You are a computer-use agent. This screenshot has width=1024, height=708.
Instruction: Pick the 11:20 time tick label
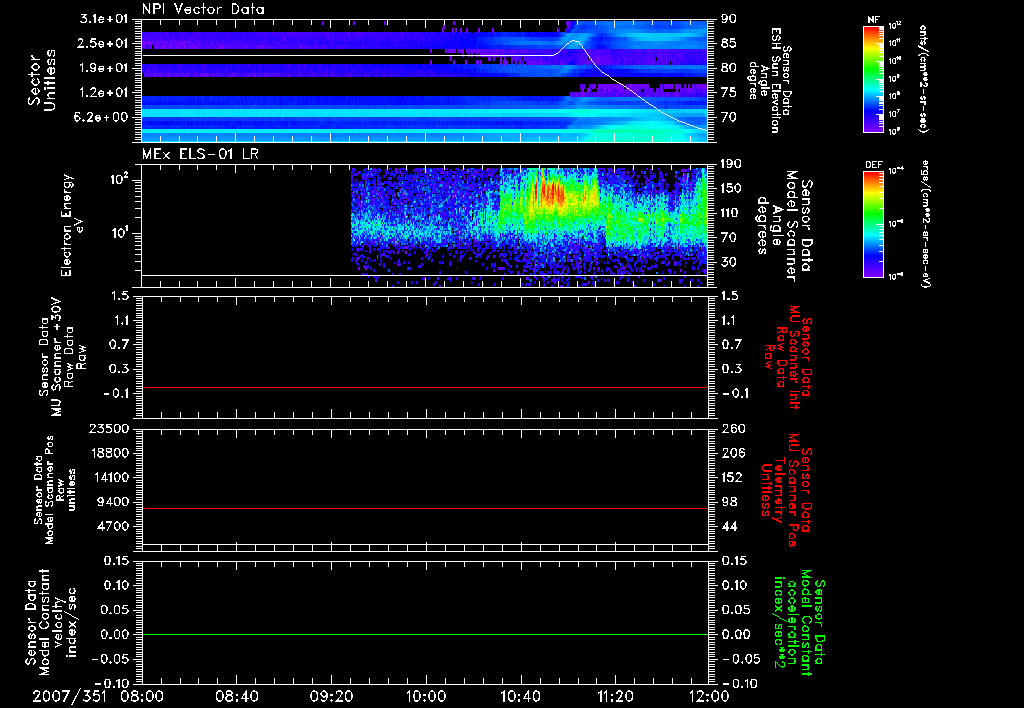click(615, 694)
